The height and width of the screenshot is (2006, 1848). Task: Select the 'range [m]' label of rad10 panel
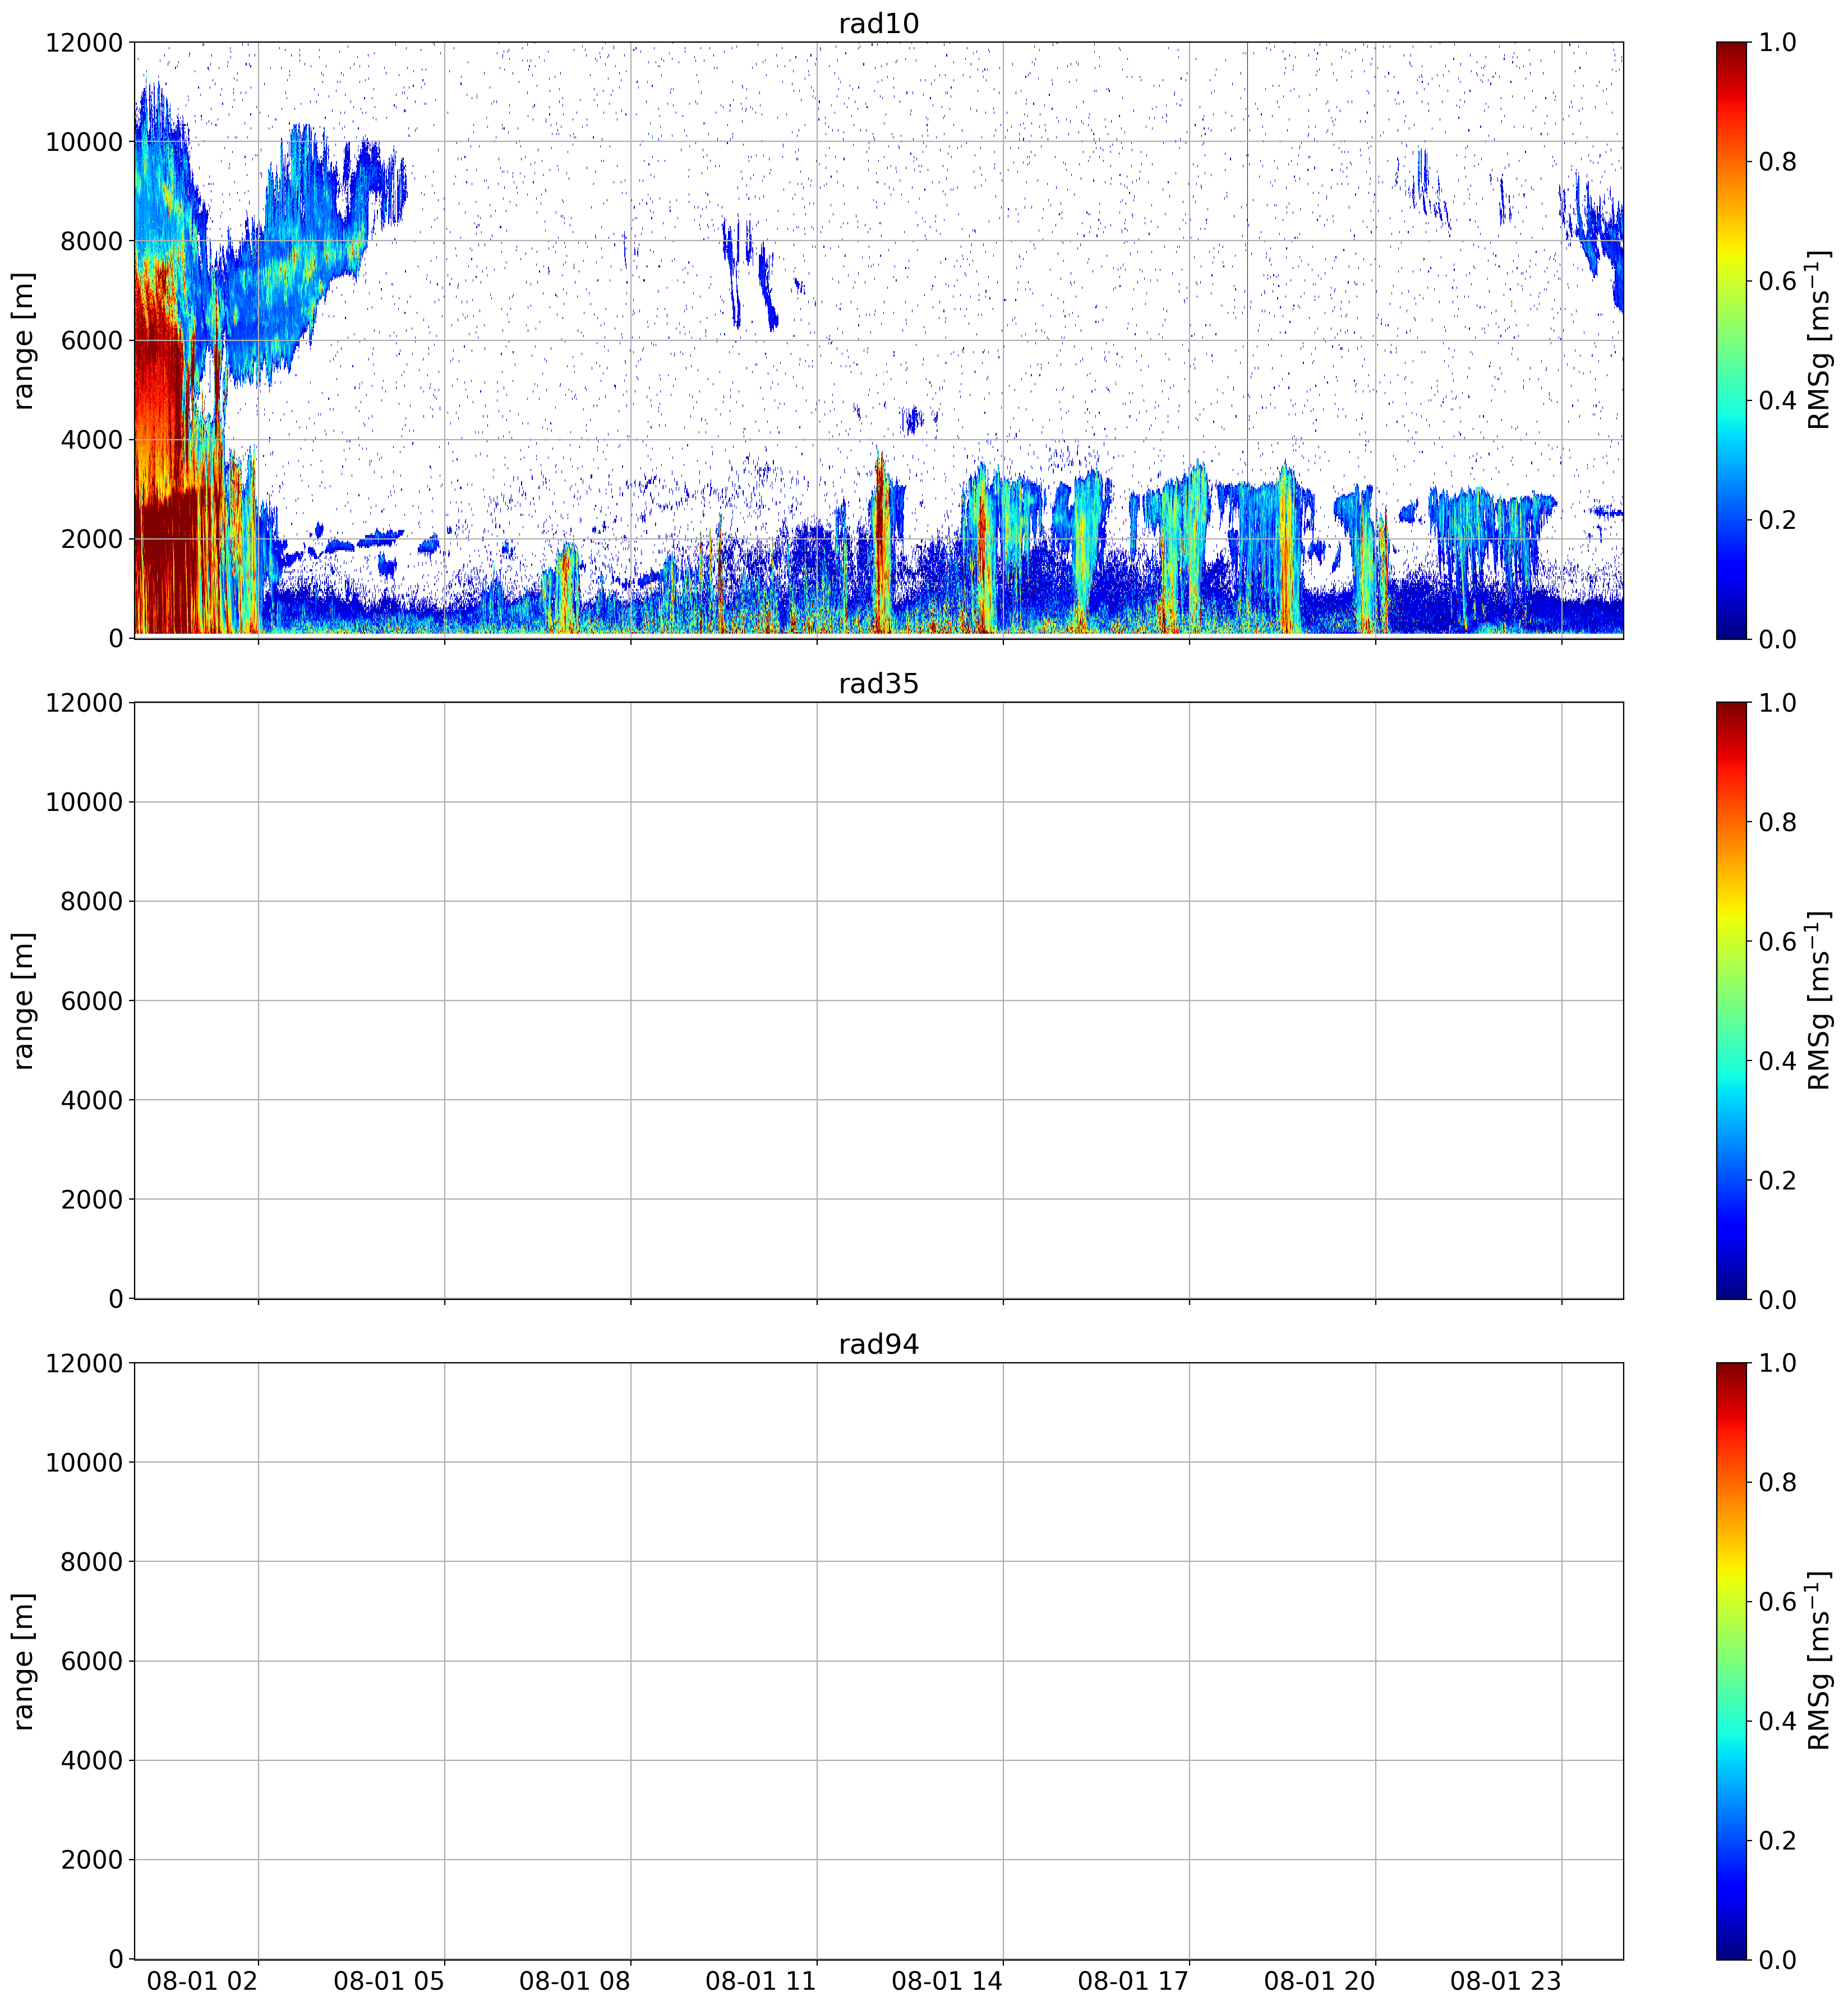23,340
